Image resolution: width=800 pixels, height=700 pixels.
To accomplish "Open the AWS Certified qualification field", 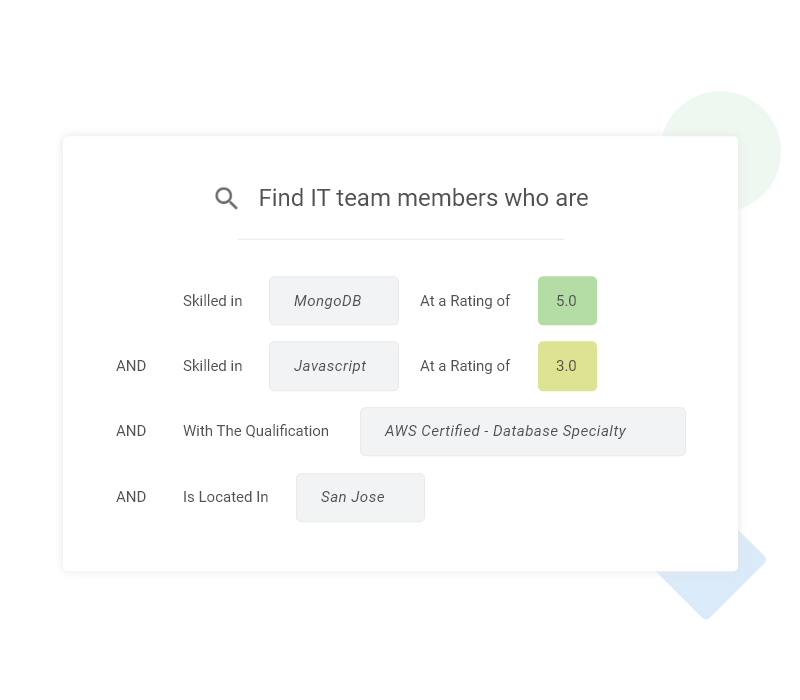I will [522, 431].
